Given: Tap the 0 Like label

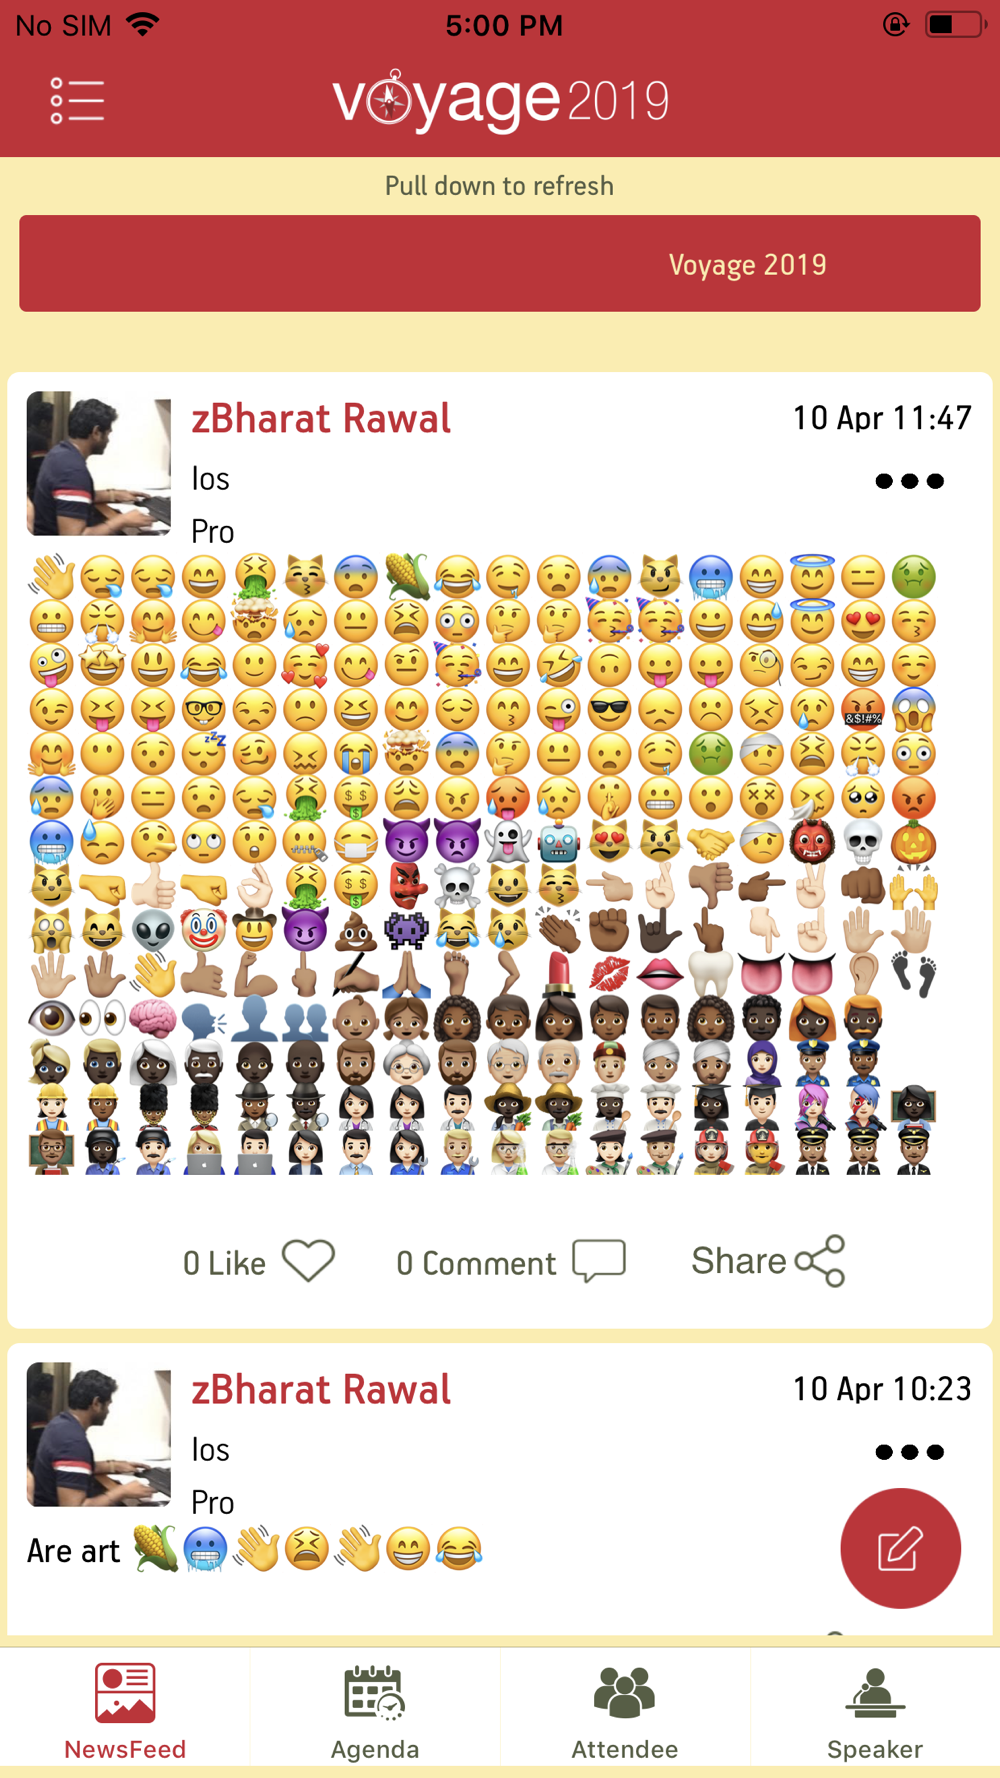Looking at the screenshot, I should [x=224, y=1263].
